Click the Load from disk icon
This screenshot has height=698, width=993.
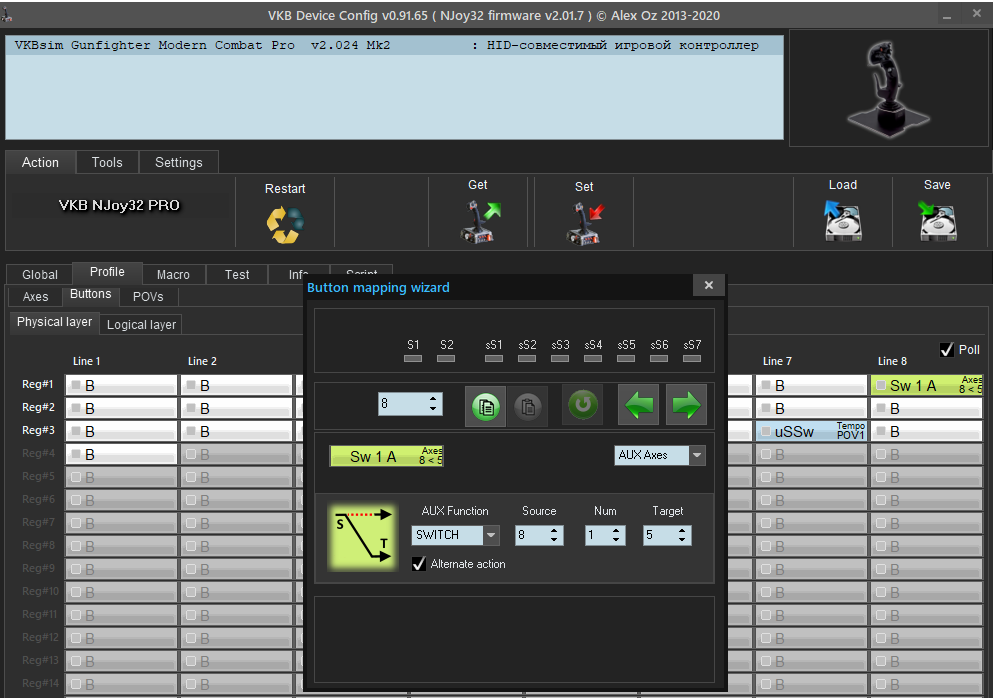[x=842, y=220]
